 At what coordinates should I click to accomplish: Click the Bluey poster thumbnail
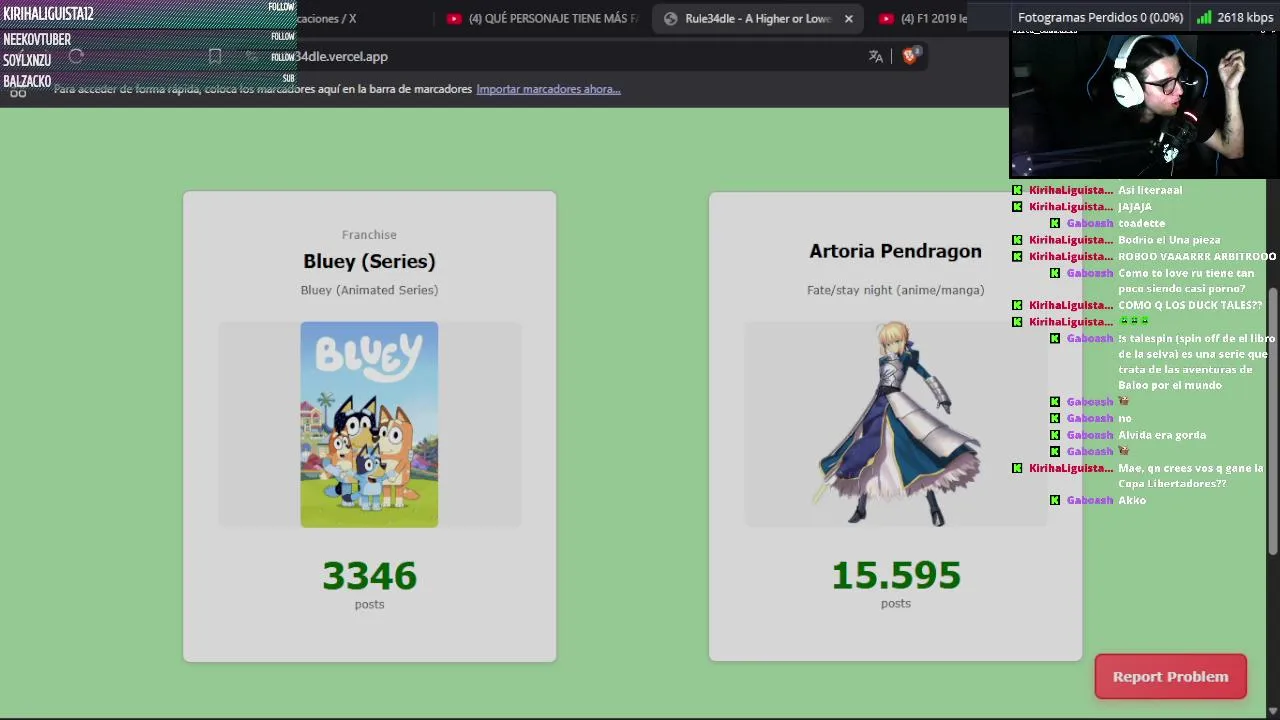369,424
